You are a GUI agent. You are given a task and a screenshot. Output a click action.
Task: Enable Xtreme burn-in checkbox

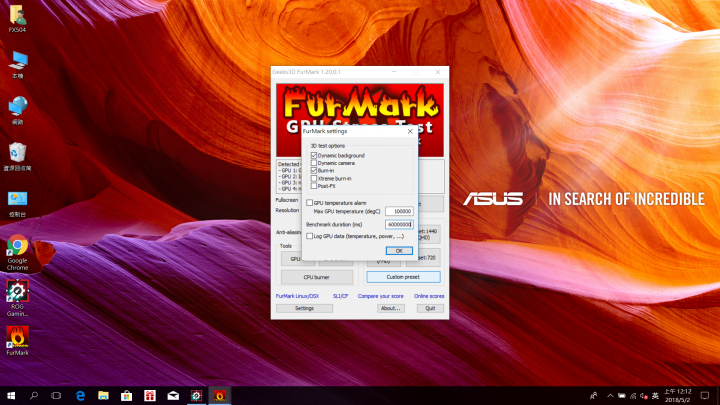click(x=314, y=178)
